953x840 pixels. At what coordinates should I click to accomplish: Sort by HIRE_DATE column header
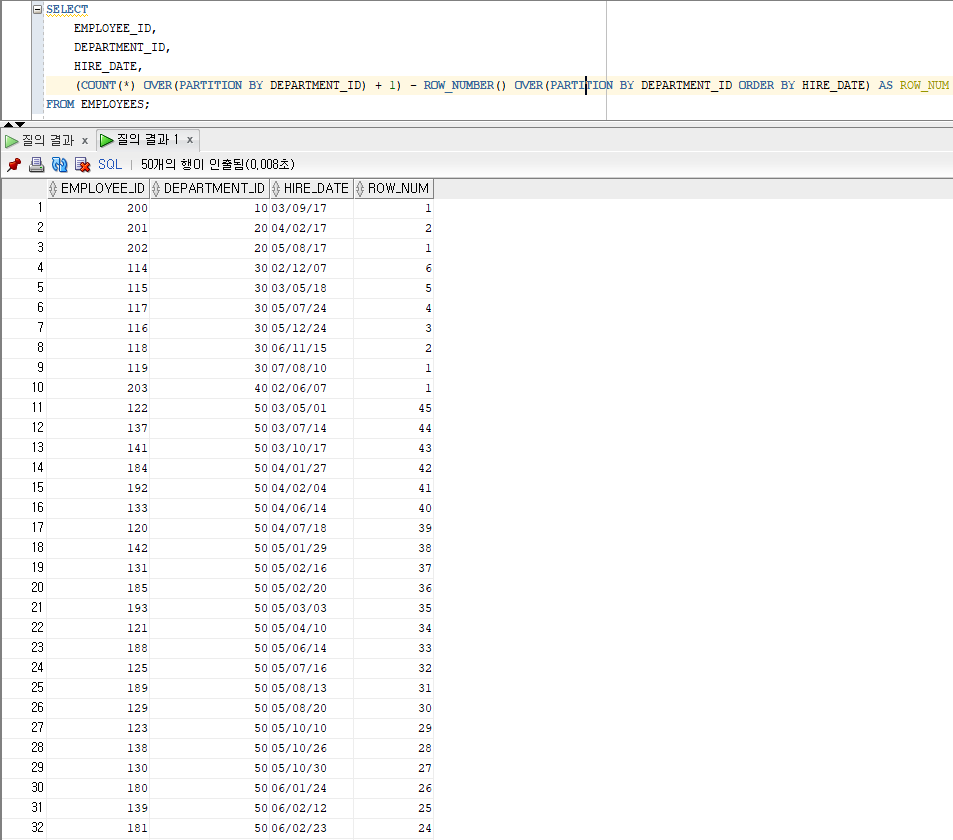(311, 188)
